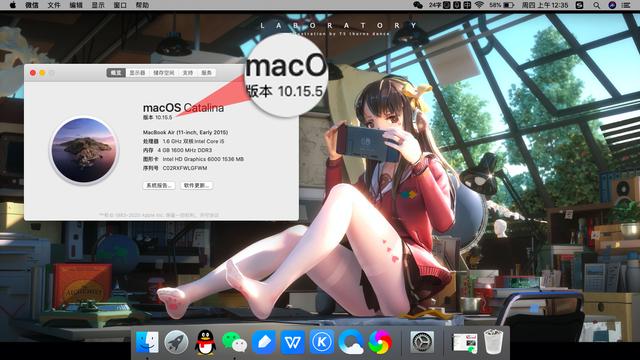The width and height of the screenshot is (640, 360).
Task: Open the Trash in the Dock
Action: coord(493,342)
